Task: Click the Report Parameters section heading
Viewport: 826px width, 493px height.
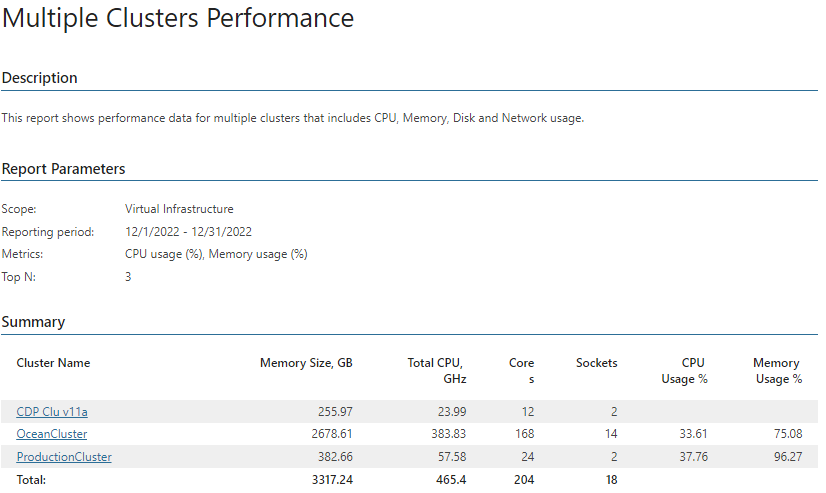Action: click(63, 169)
